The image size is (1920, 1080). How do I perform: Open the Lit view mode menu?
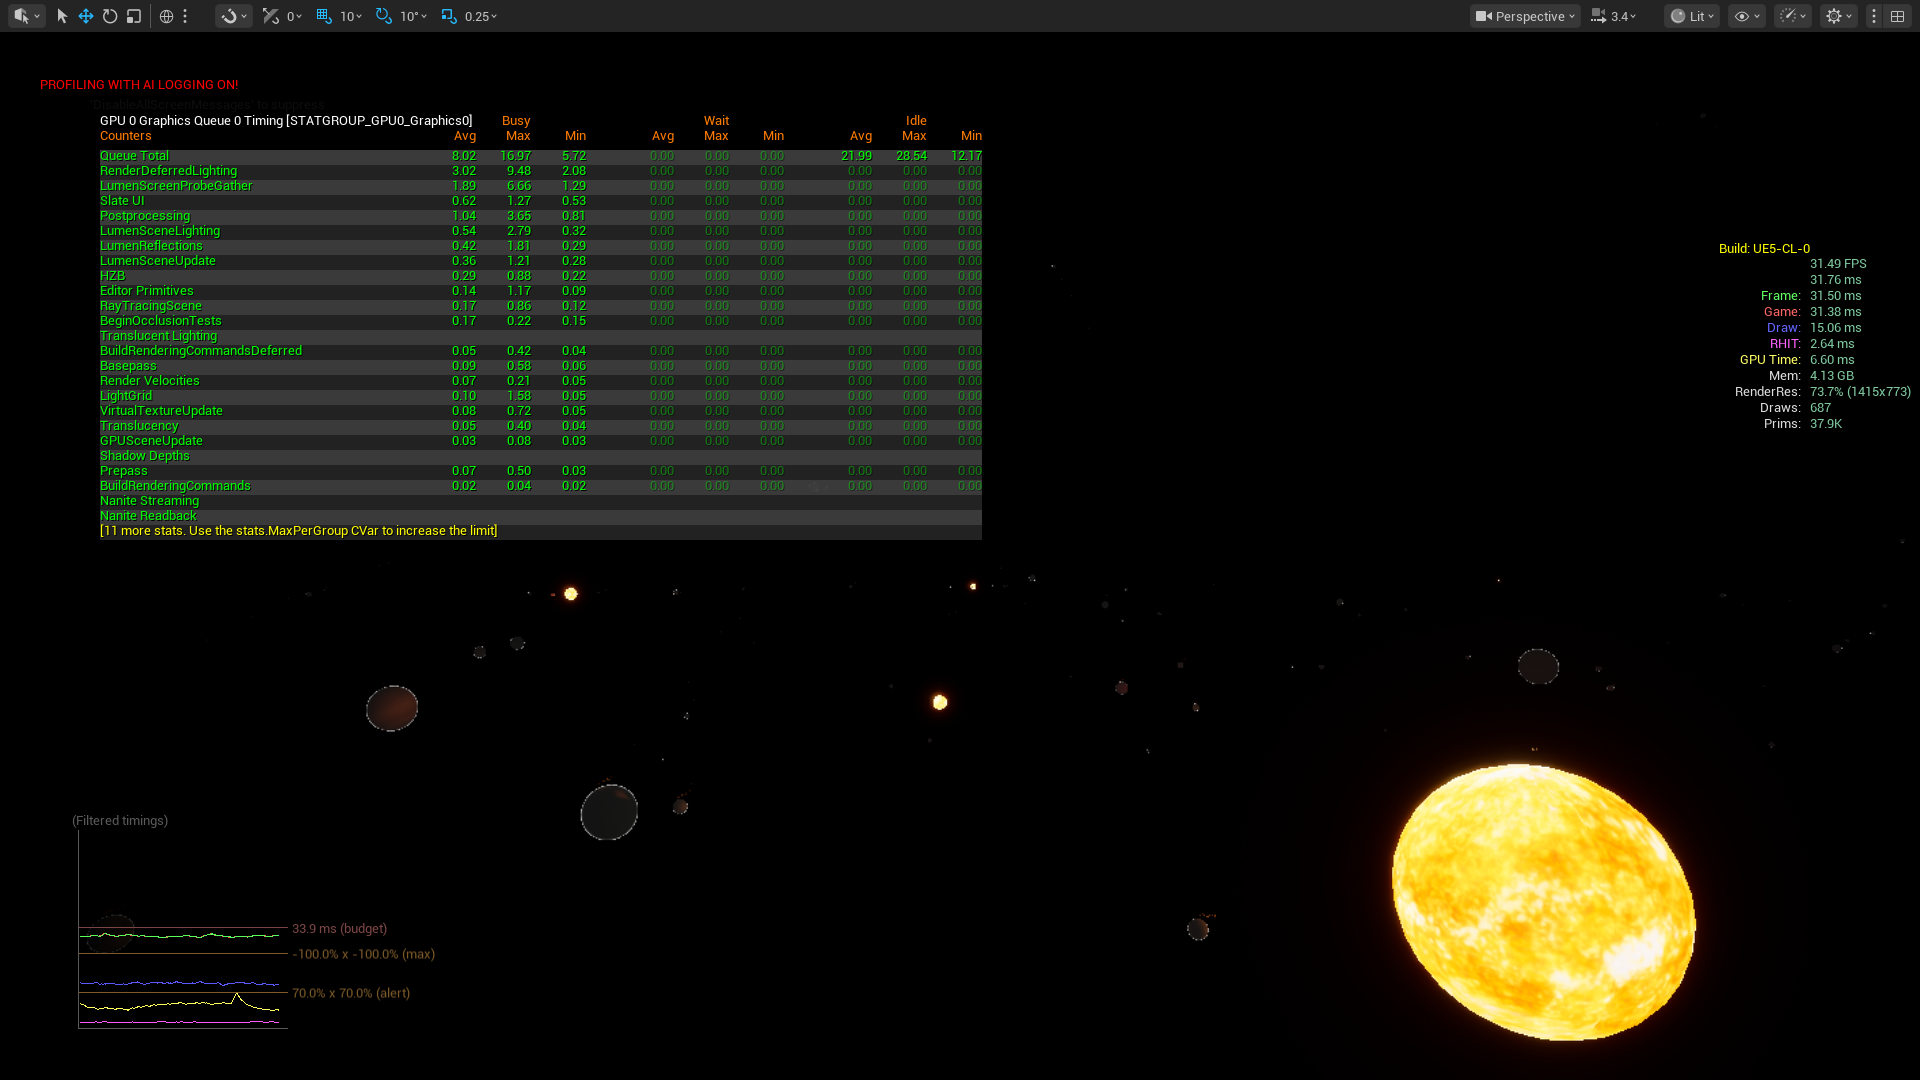1692,16
